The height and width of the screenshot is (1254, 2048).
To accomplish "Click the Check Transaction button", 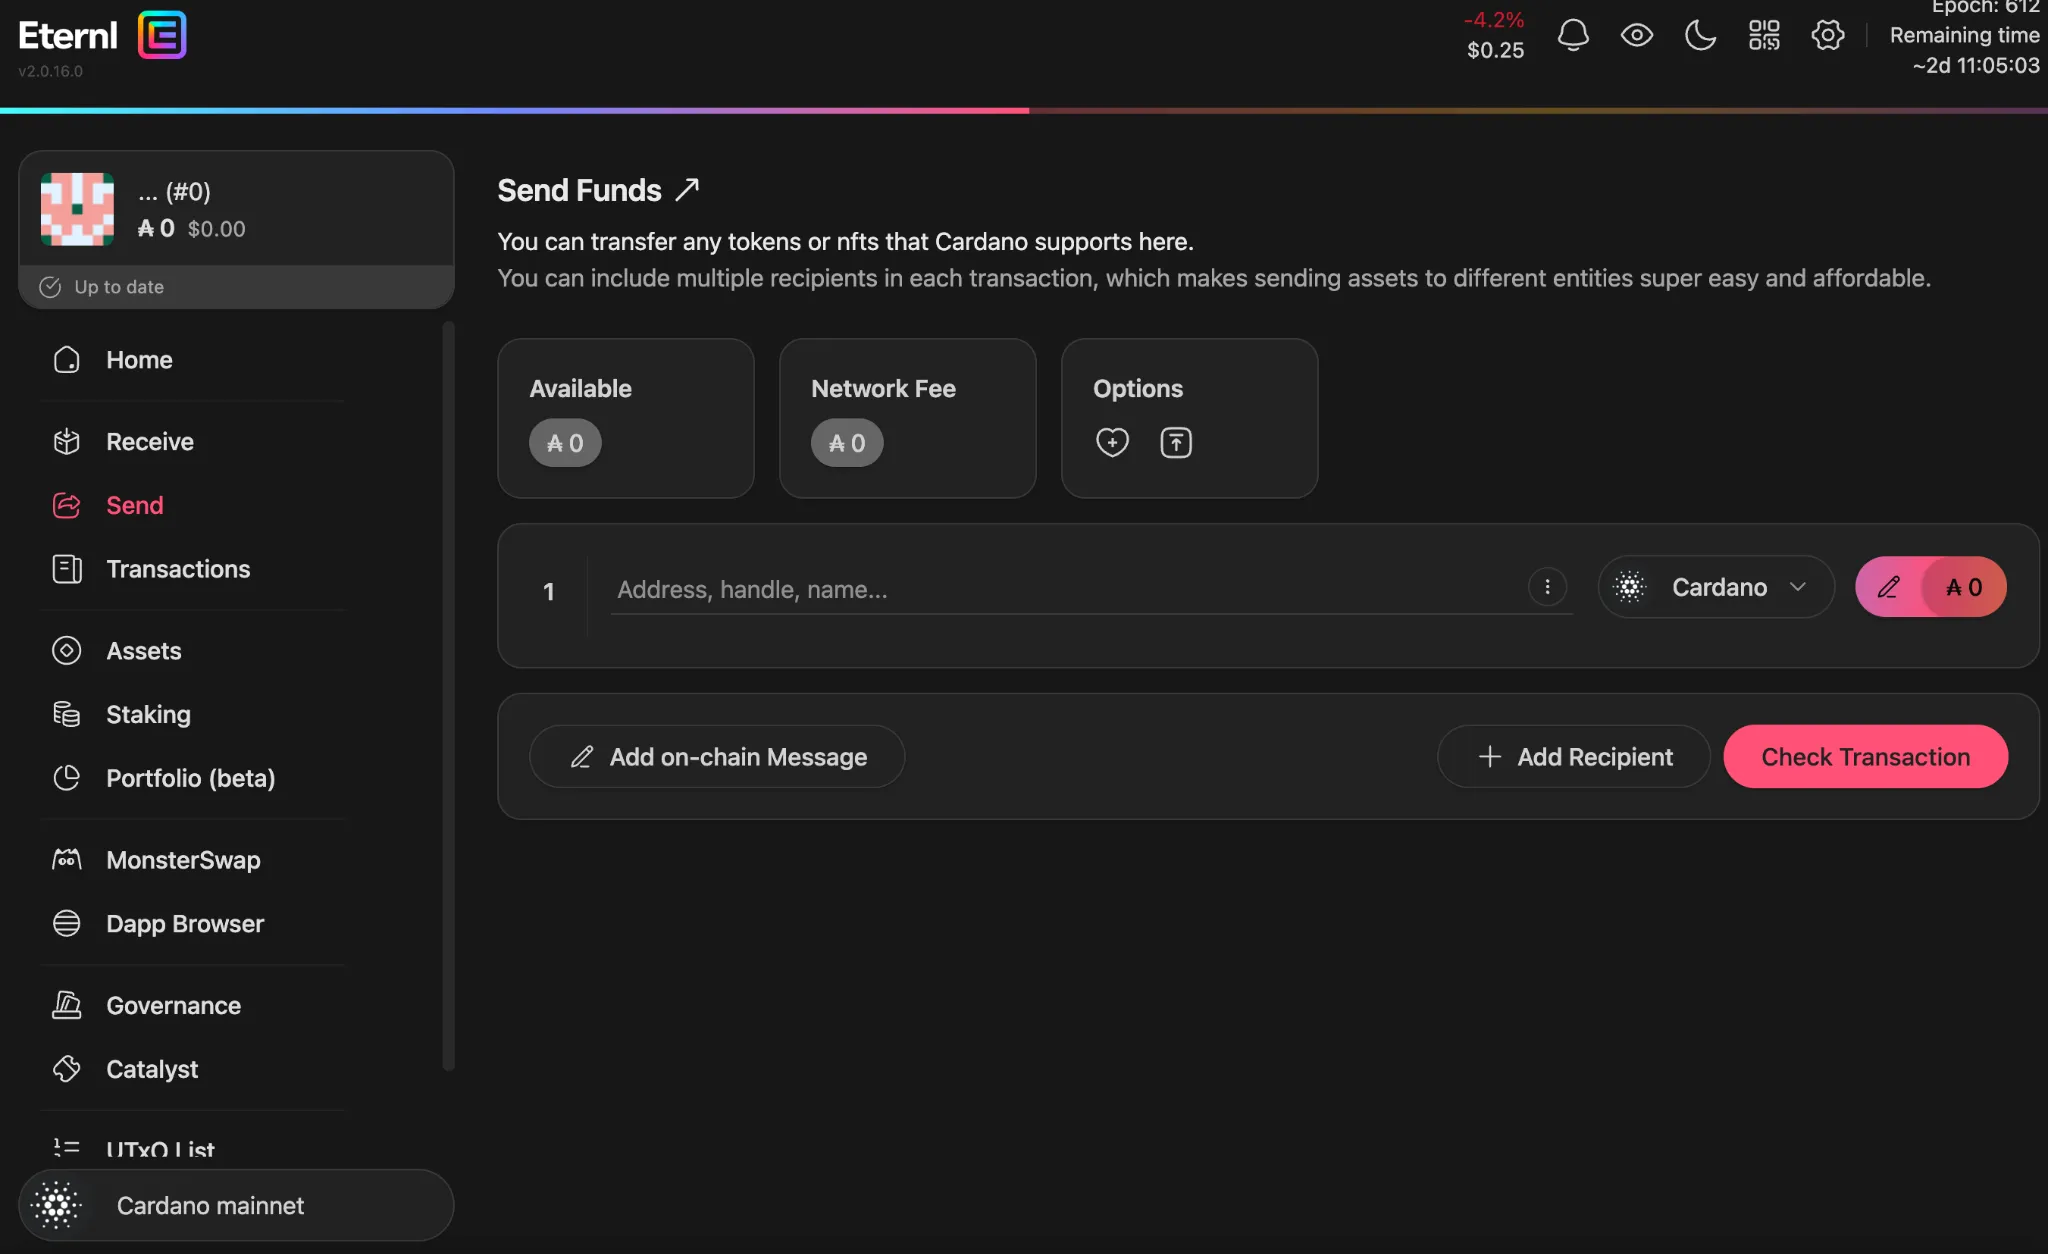I will tap(1865, 756).
